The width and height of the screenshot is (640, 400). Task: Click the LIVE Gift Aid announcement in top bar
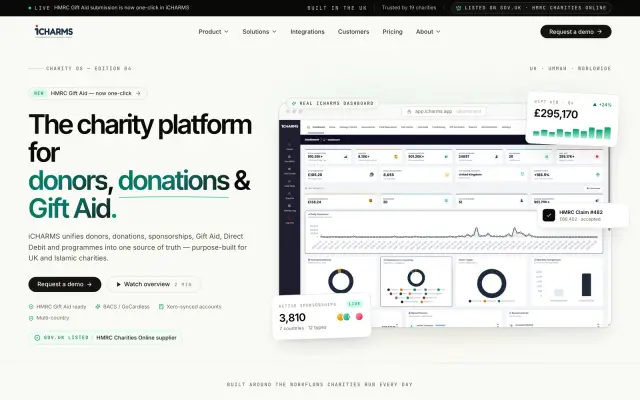click(109, 8)
